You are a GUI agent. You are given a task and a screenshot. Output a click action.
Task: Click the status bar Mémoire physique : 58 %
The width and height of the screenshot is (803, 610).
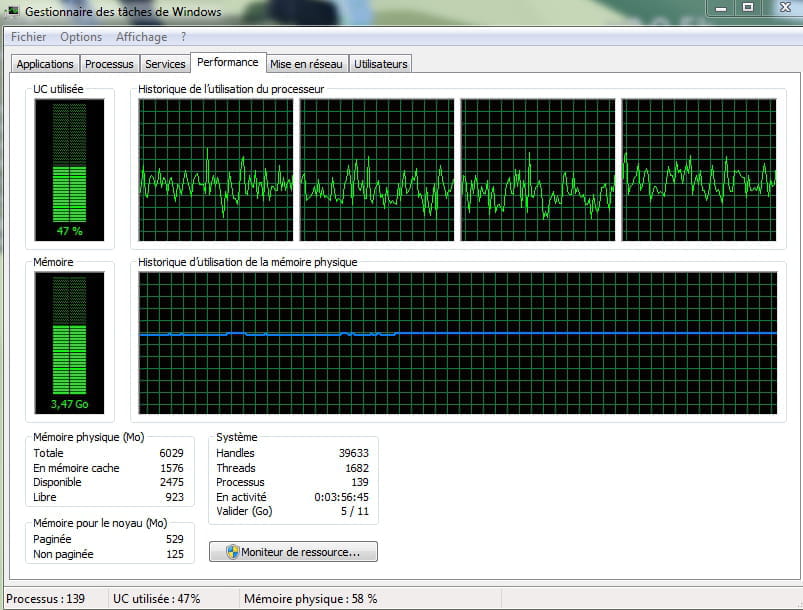[x=310, y=599]
